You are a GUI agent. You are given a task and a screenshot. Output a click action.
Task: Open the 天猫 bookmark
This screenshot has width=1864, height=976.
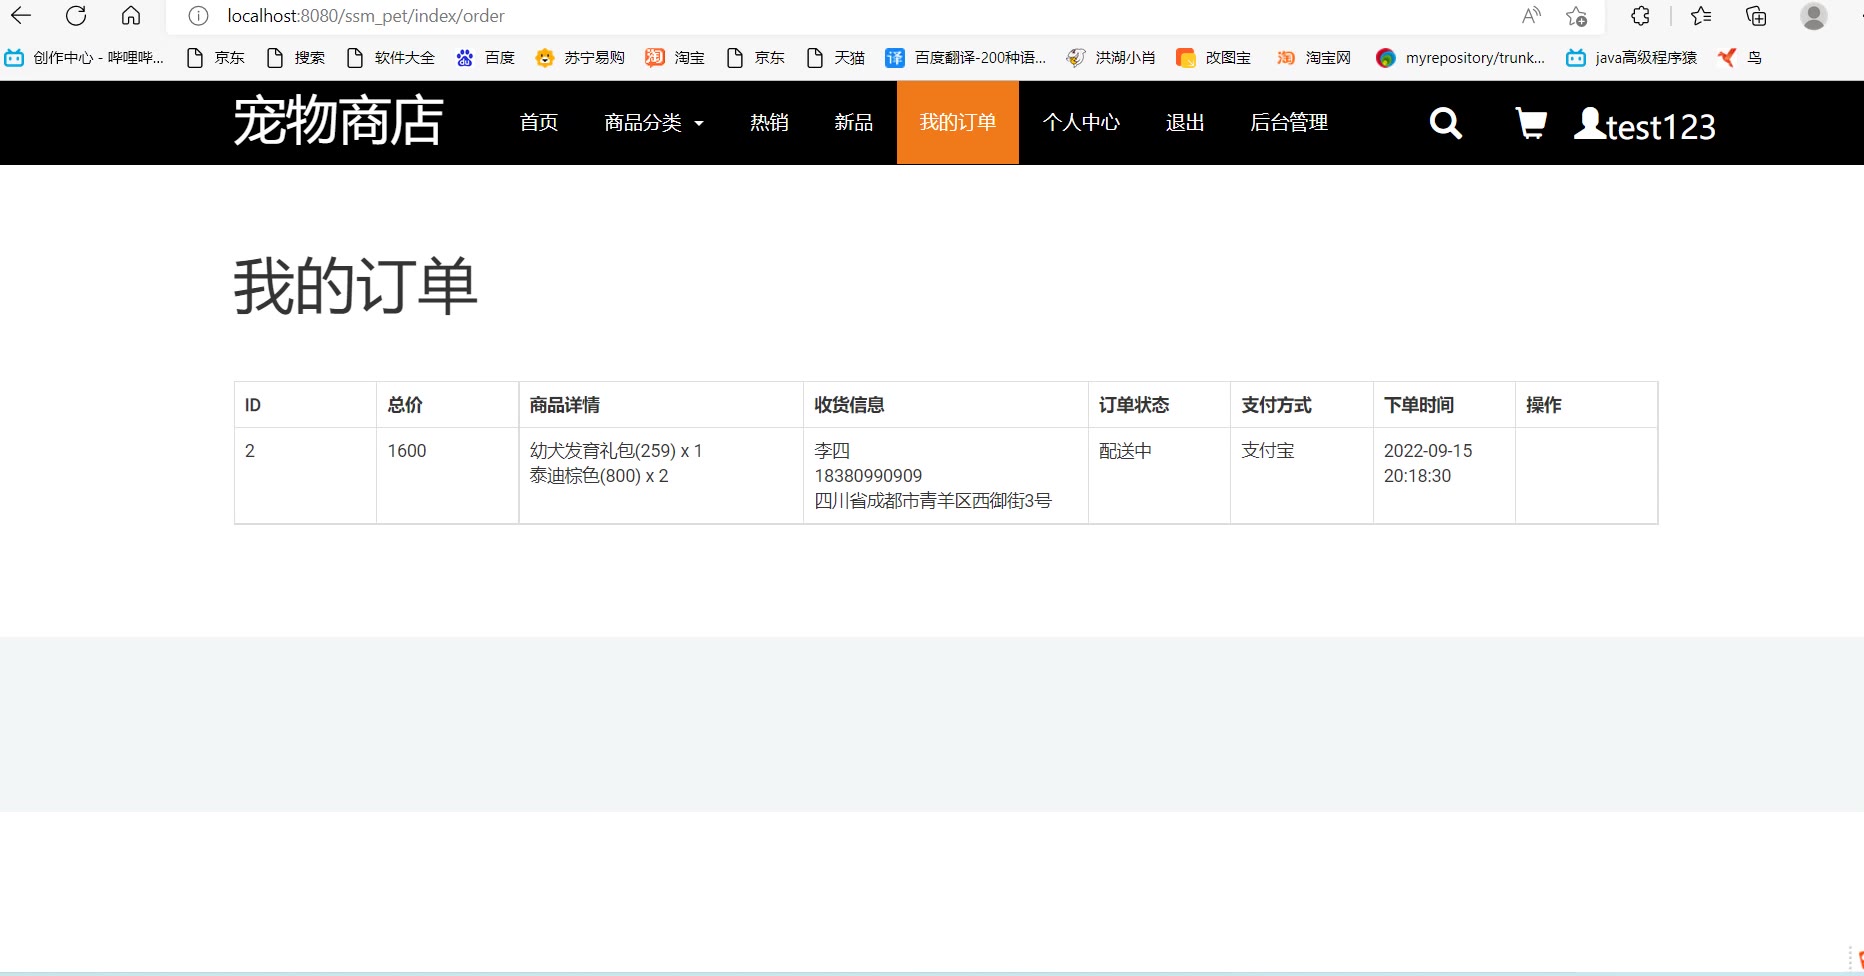click(836, 58)
